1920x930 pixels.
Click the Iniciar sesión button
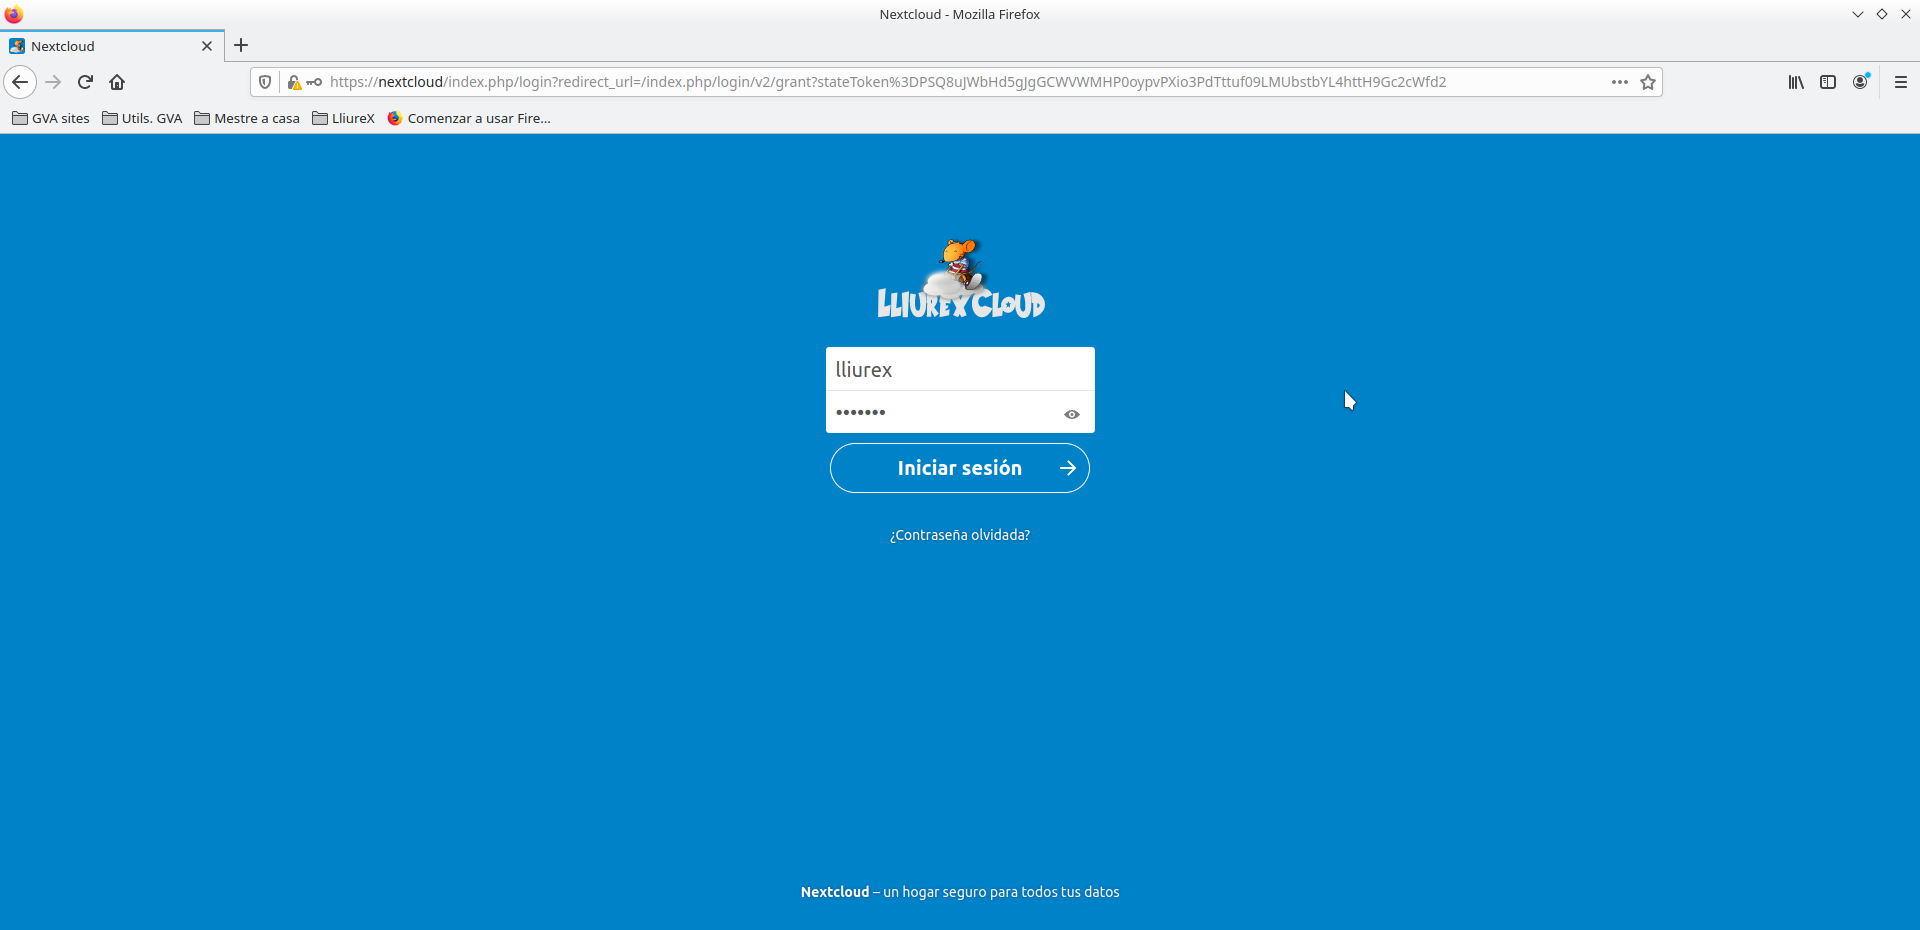click(x=959, y=468)
